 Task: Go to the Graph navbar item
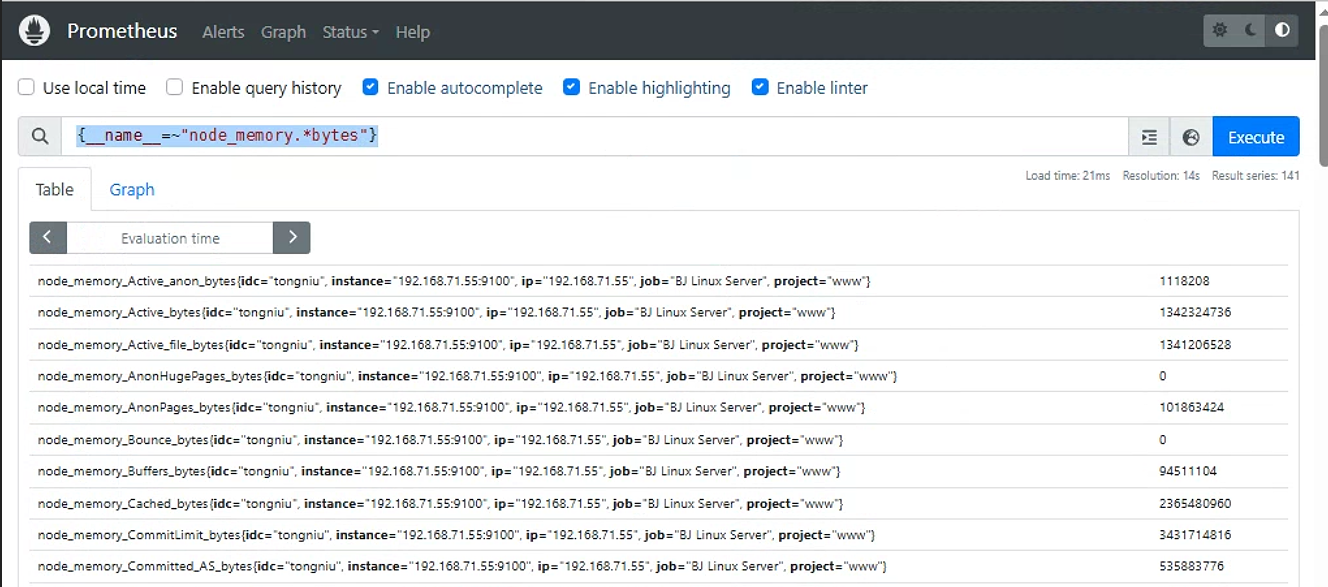pyautogui.click(x=283, y=32)
